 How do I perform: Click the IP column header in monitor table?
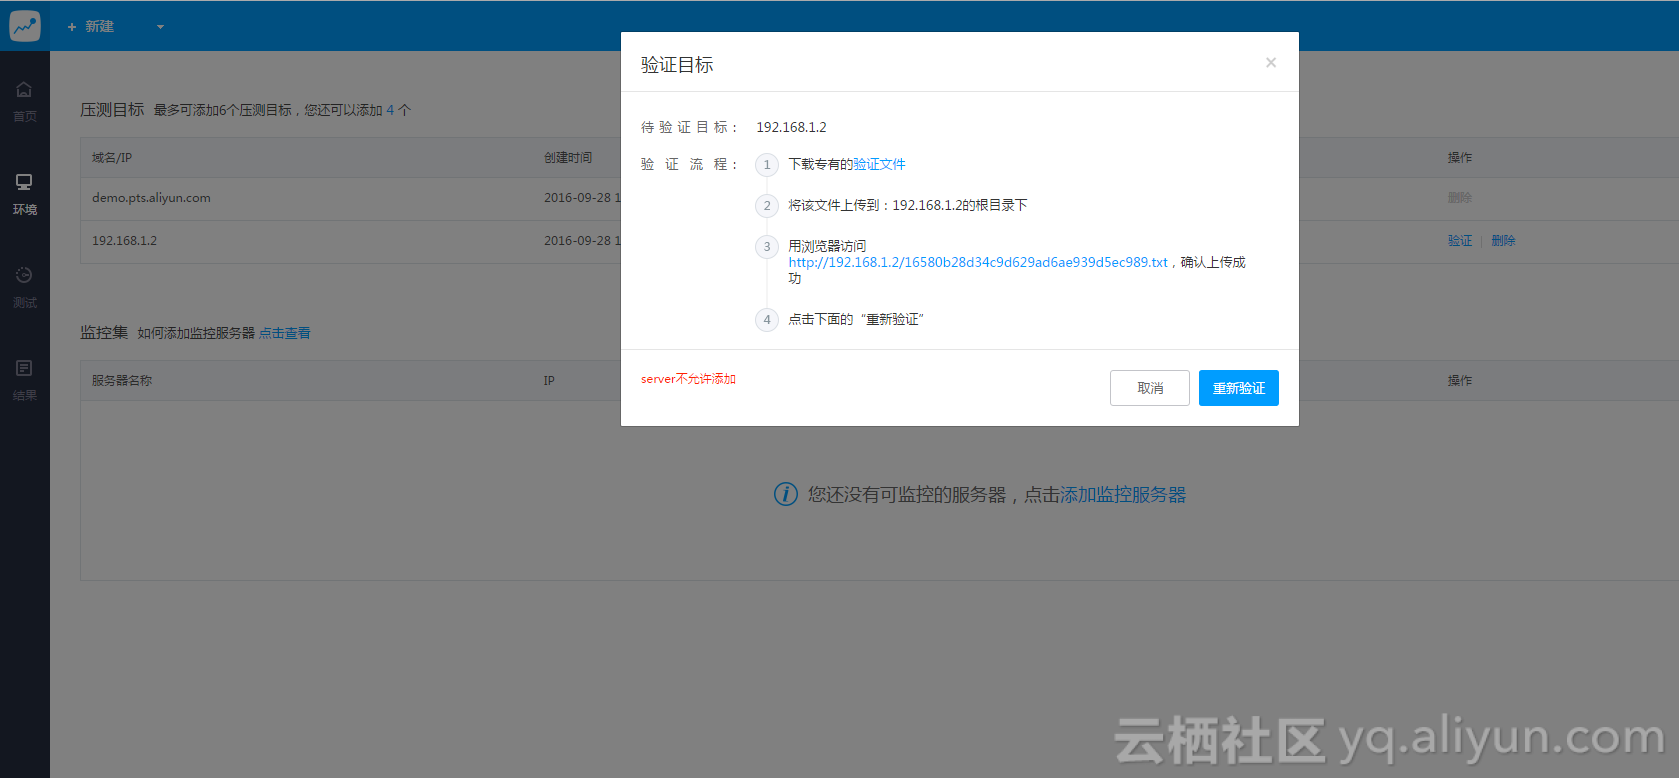549,381
